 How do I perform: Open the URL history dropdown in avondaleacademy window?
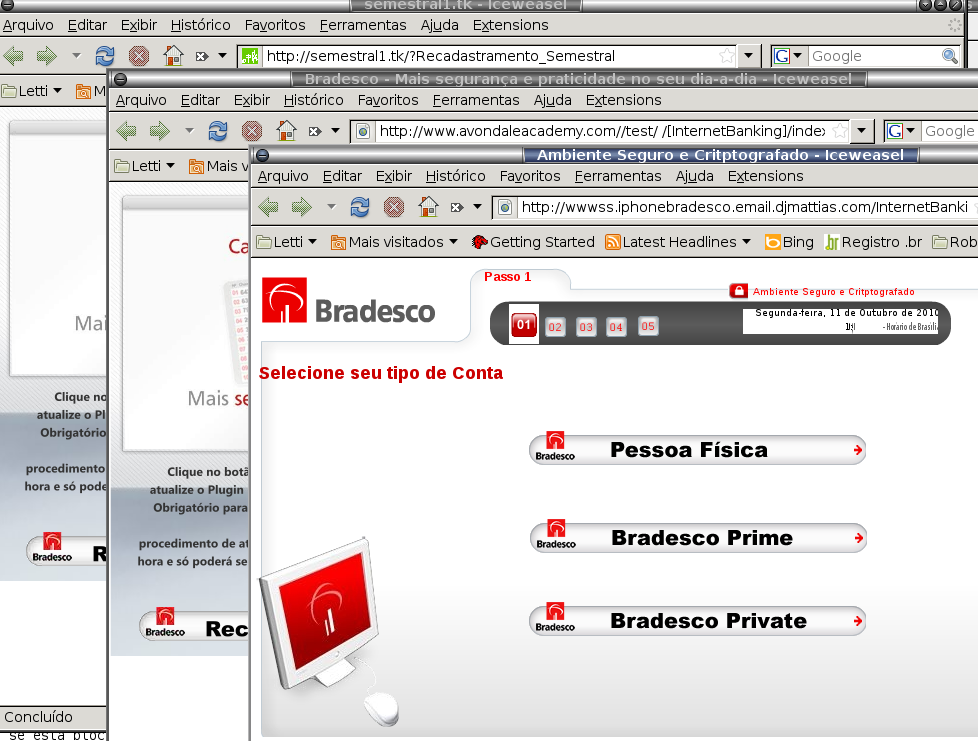(861, 131)
